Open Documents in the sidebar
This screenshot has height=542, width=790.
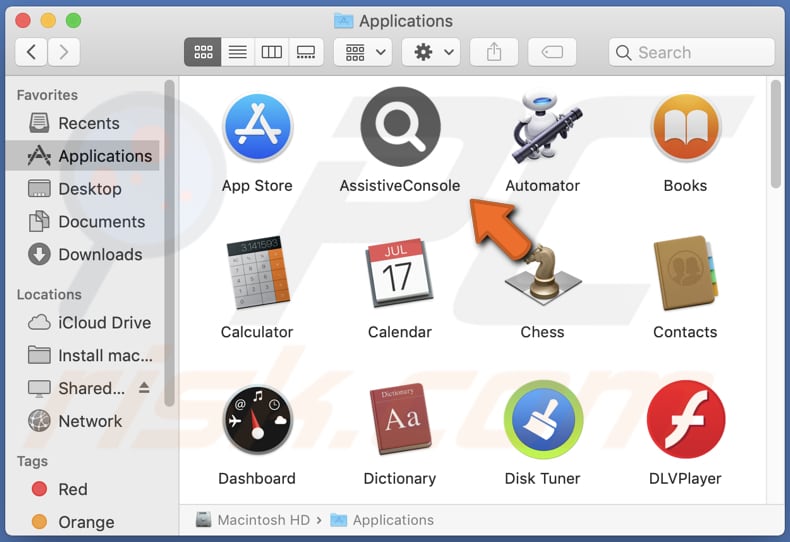click(x=84, y=221)
